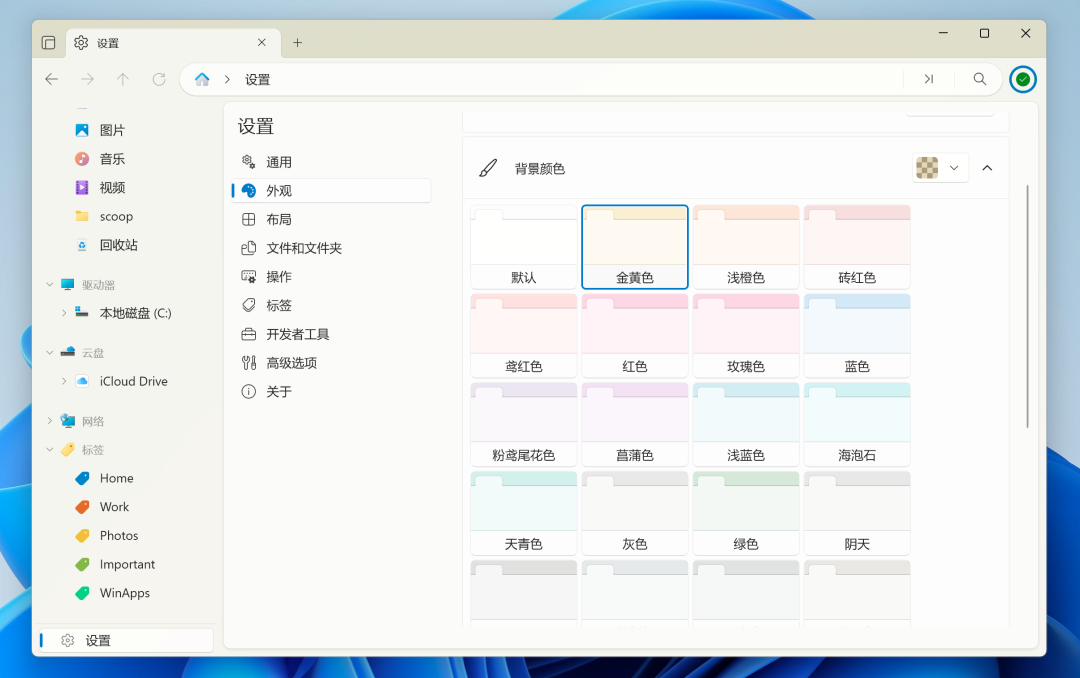Add a new tab with plus button
This screenshot has height=678, width=1080.
(298, 43)
